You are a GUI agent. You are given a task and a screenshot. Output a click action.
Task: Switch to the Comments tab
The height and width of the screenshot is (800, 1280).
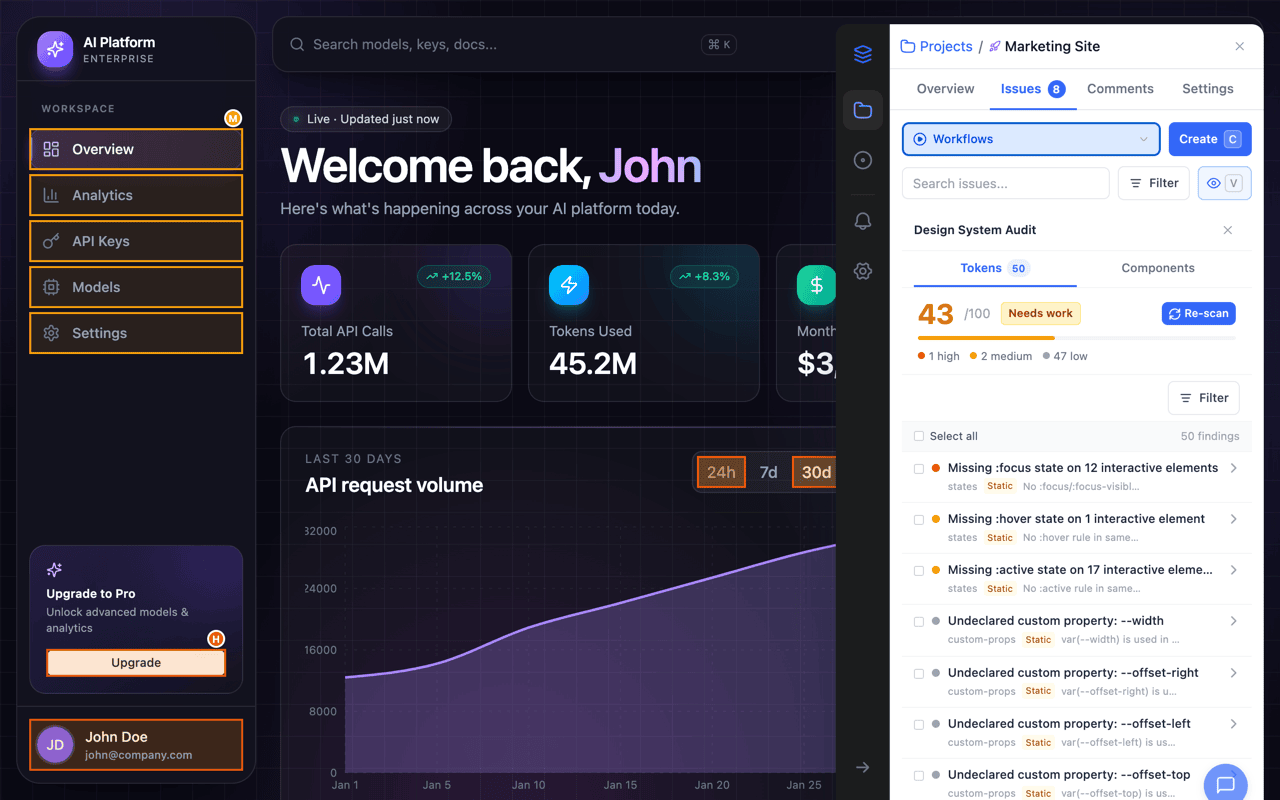tap(1120, 89)
